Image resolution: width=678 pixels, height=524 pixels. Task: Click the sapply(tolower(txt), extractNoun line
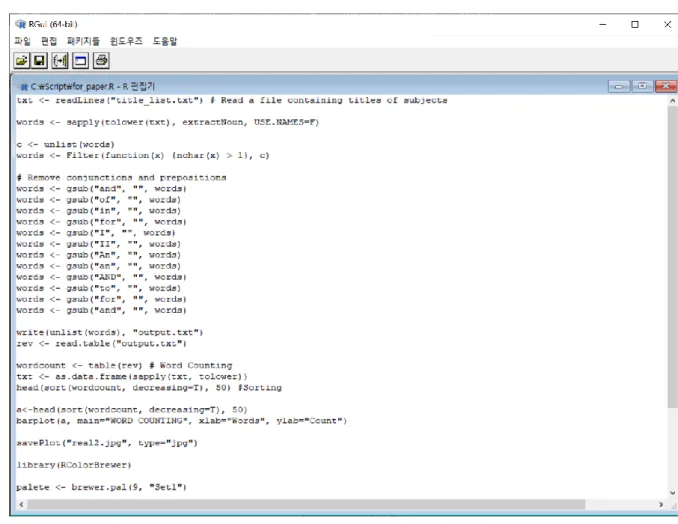click(168, 122)
